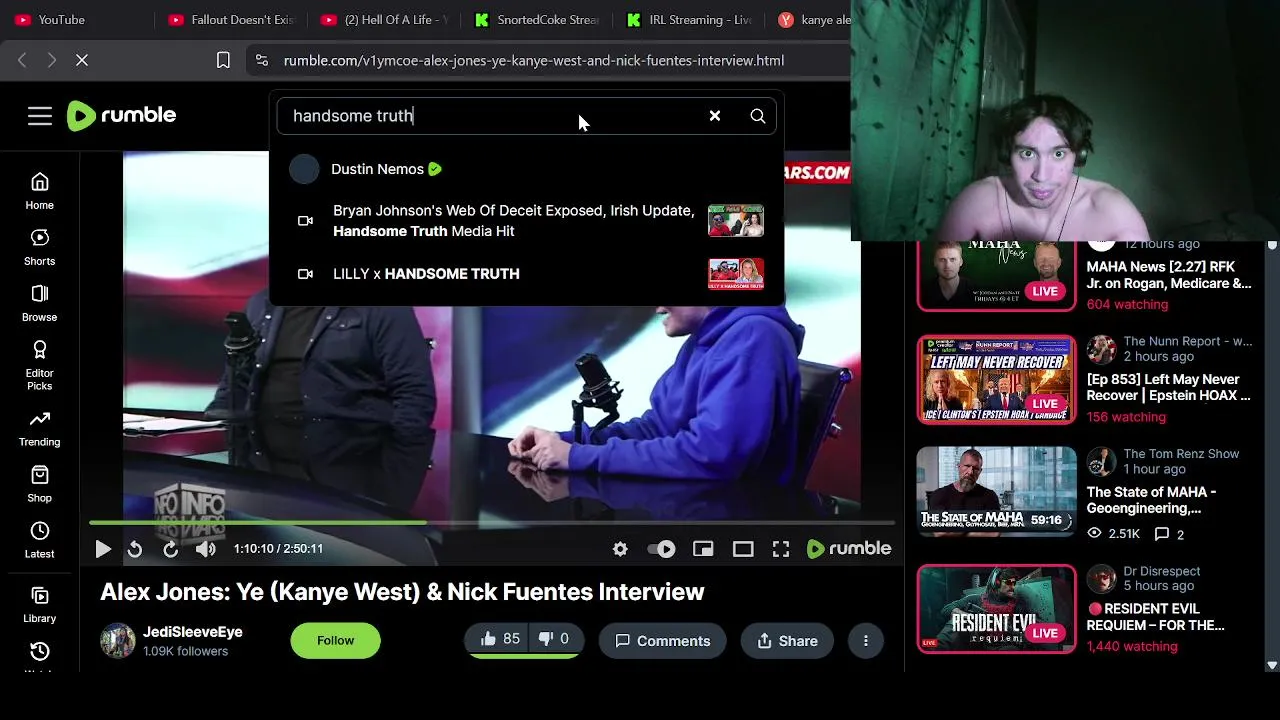Open Resident Evil Requiem live thumbnail
The height and width of the screenshot is (720, 1280).
tap(996, 609)
